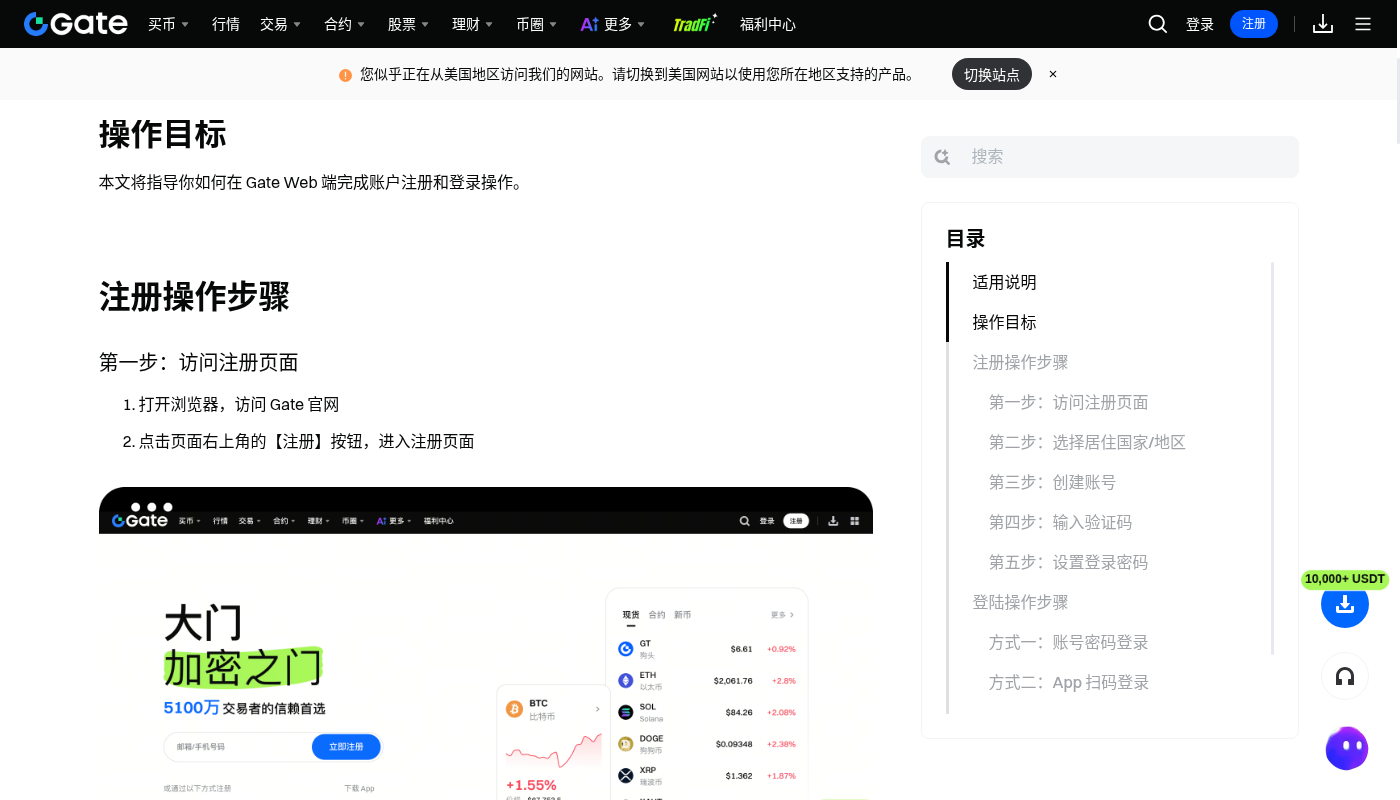Screen dimensions: 1400x800
Task: Open the headset customer support icon
Action: coord(1345,677)
